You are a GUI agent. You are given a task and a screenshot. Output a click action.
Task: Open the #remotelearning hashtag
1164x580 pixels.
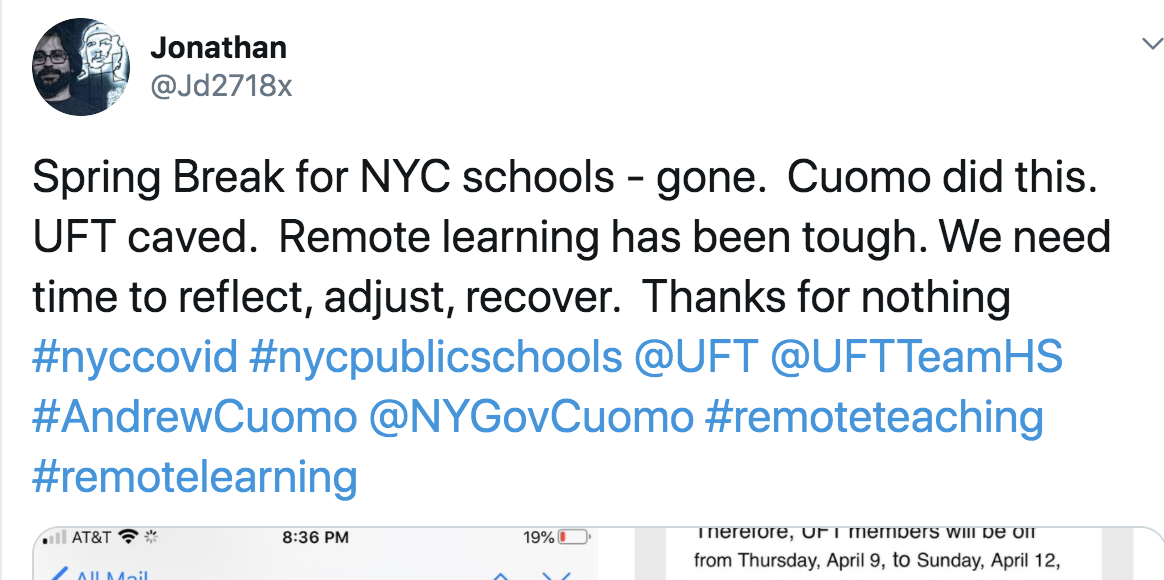pos(194,477)
